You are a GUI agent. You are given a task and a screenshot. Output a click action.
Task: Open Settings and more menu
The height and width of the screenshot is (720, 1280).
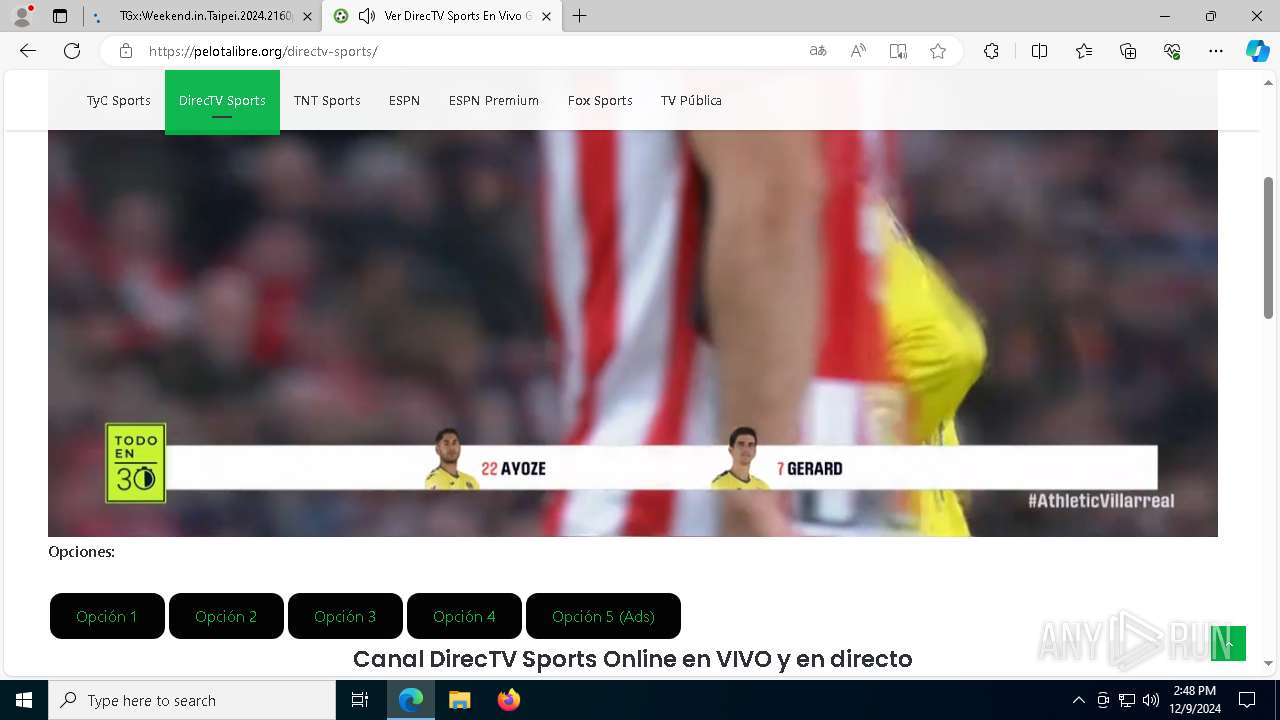(1216, 51)
